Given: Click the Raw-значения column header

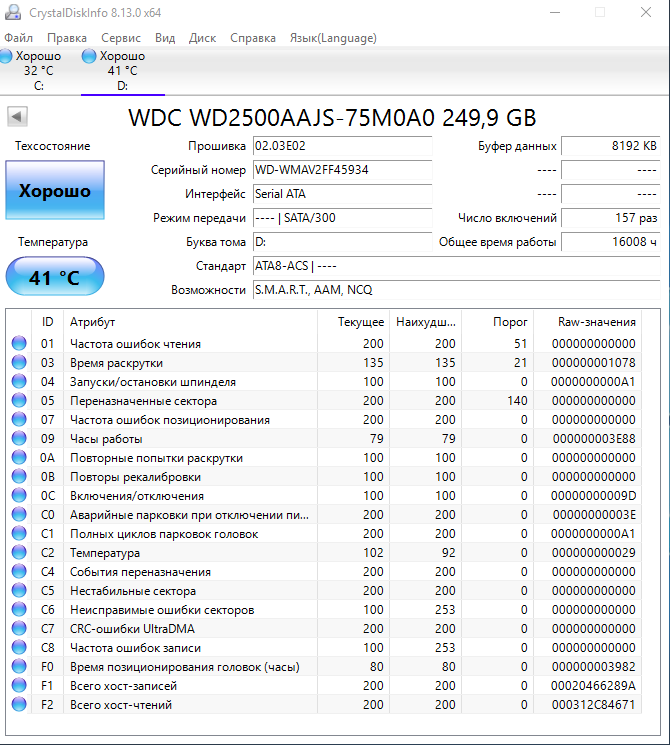Looking at the screenshot, I should (588, 322).
